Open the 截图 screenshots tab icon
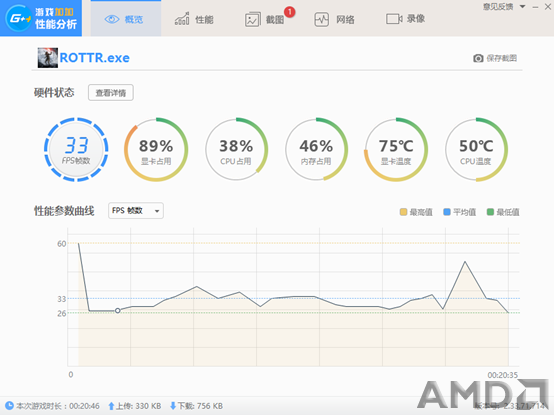Screen dimensions: 554x415 coord(252,20)
